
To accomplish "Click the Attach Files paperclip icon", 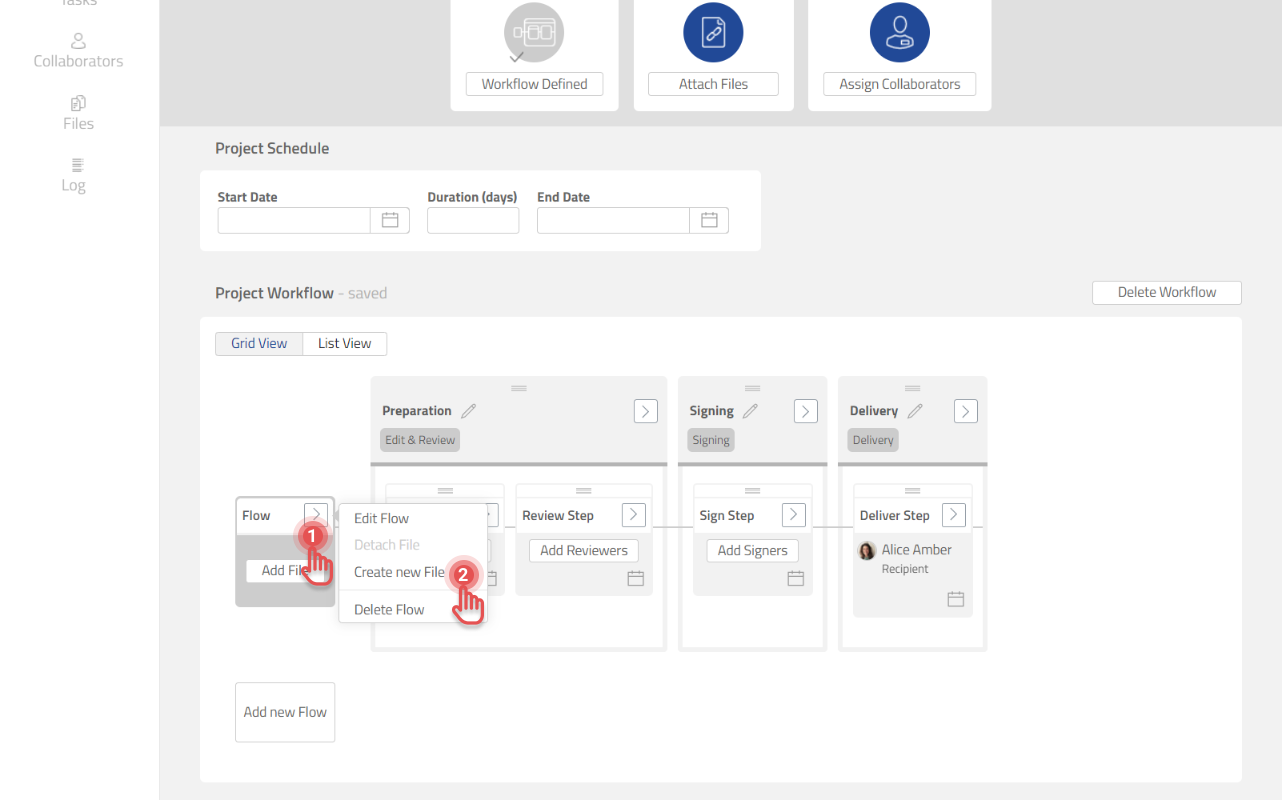I will pos(713,33).
